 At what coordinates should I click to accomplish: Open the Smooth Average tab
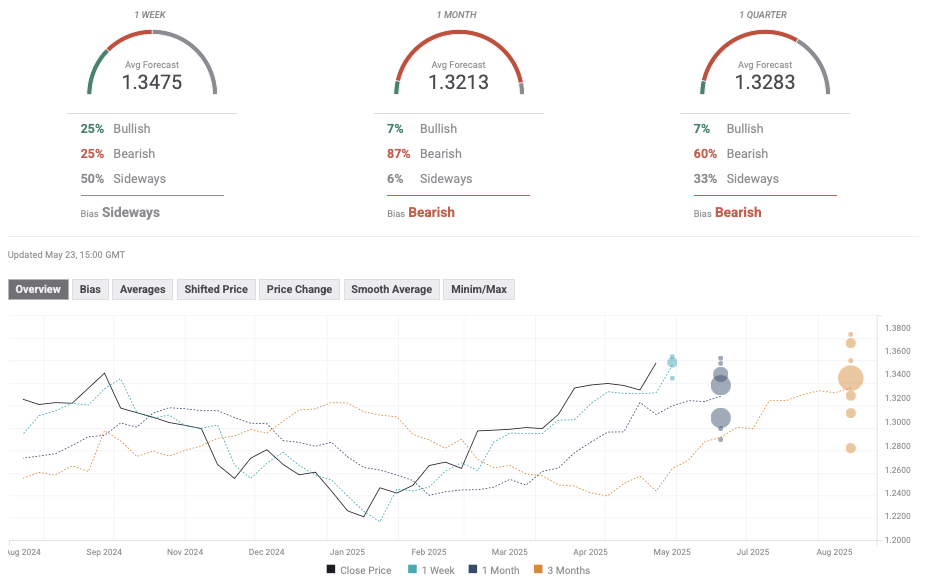click(x=391, y=289)
